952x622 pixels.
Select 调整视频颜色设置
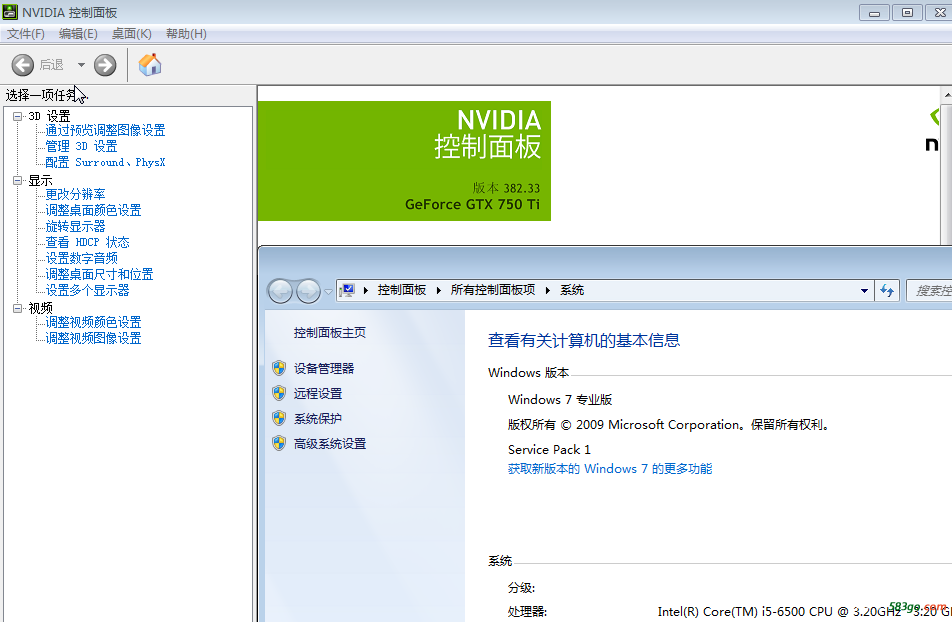[93, 323]
